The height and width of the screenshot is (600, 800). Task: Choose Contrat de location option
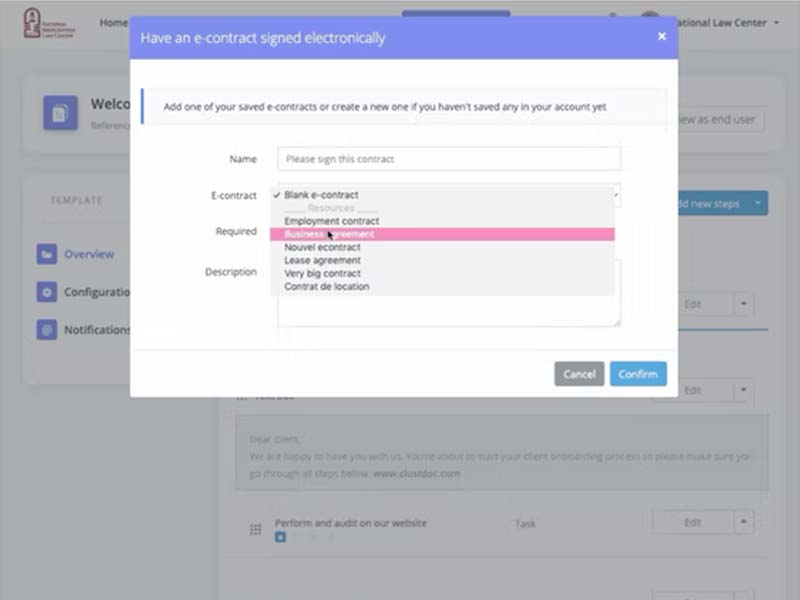point(326,286)
